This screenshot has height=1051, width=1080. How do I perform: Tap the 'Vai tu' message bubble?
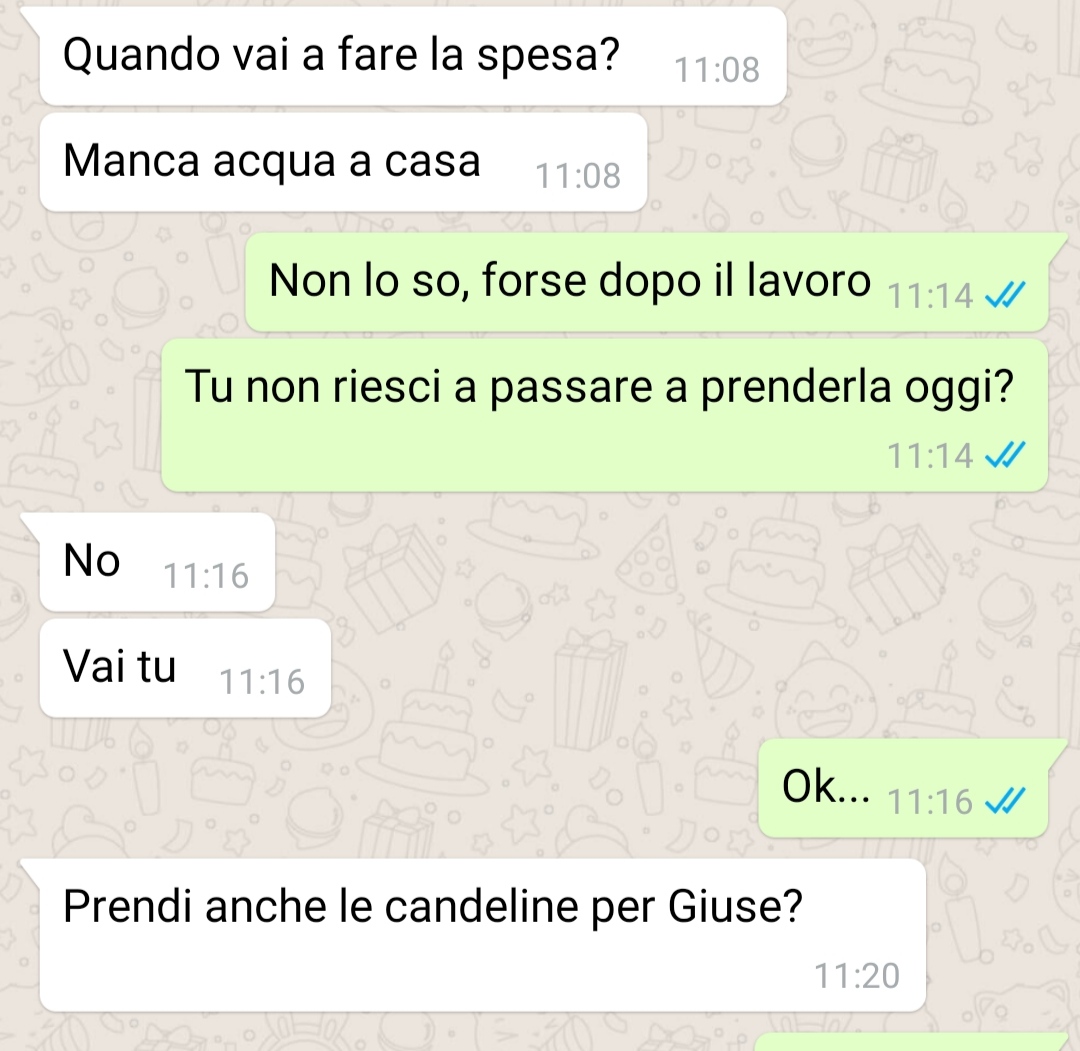[x=185, y=668]
